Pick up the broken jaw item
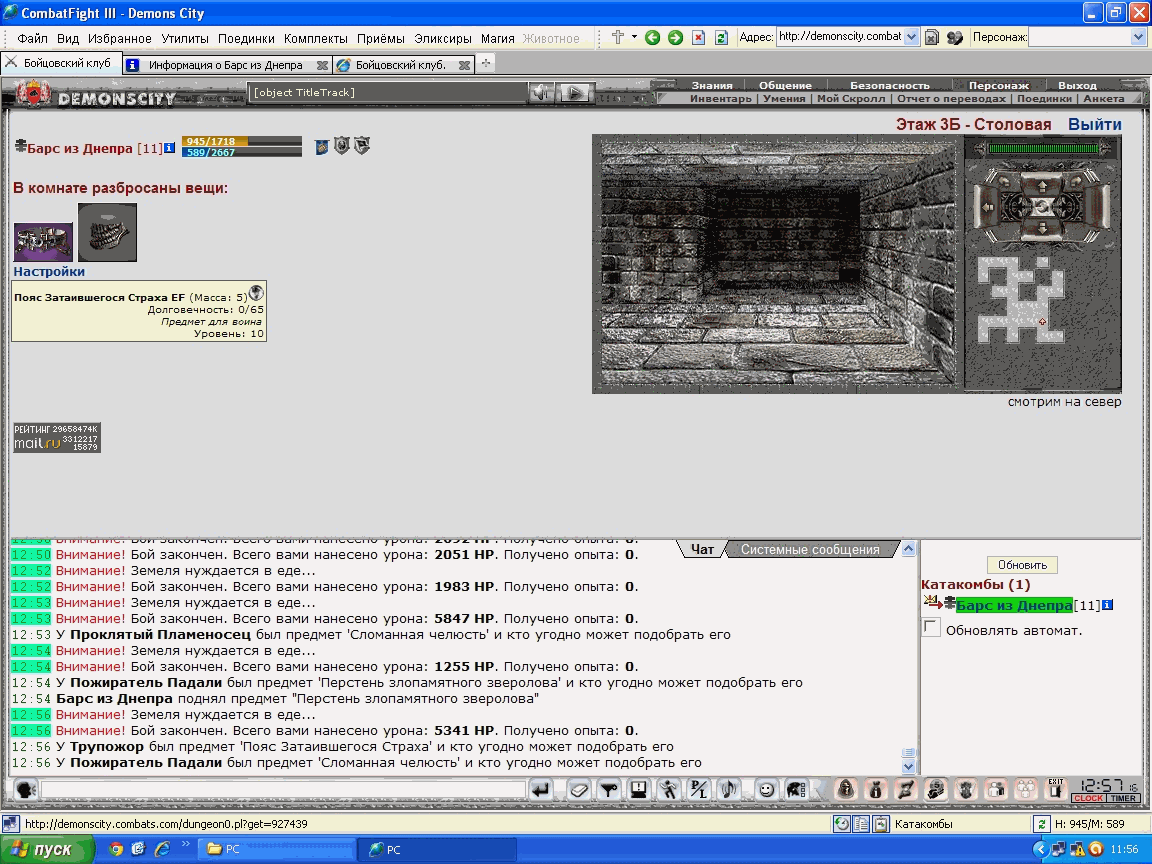The width and height of the screenshot is (1152, 864). [x=107, y=233]
